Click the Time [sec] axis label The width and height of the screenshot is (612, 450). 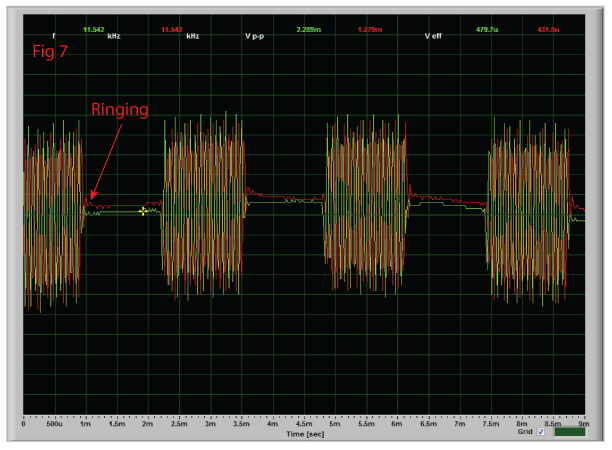[x=305, y=434]
